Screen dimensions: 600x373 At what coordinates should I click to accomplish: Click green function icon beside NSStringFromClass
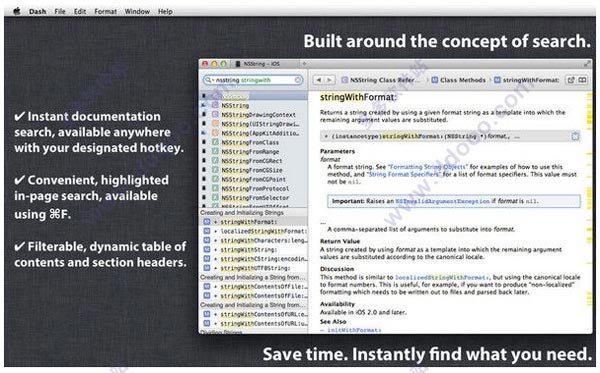215,142
